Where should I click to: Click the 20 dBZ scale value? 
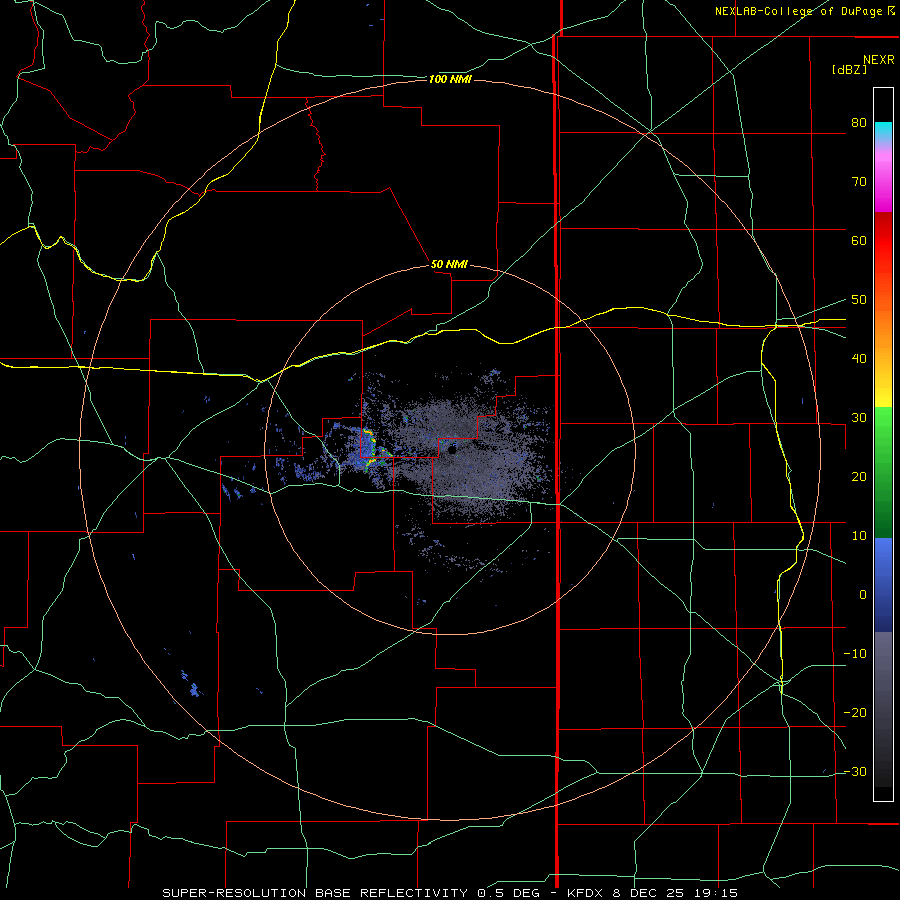pyautogui.click(x=859, y=476)
